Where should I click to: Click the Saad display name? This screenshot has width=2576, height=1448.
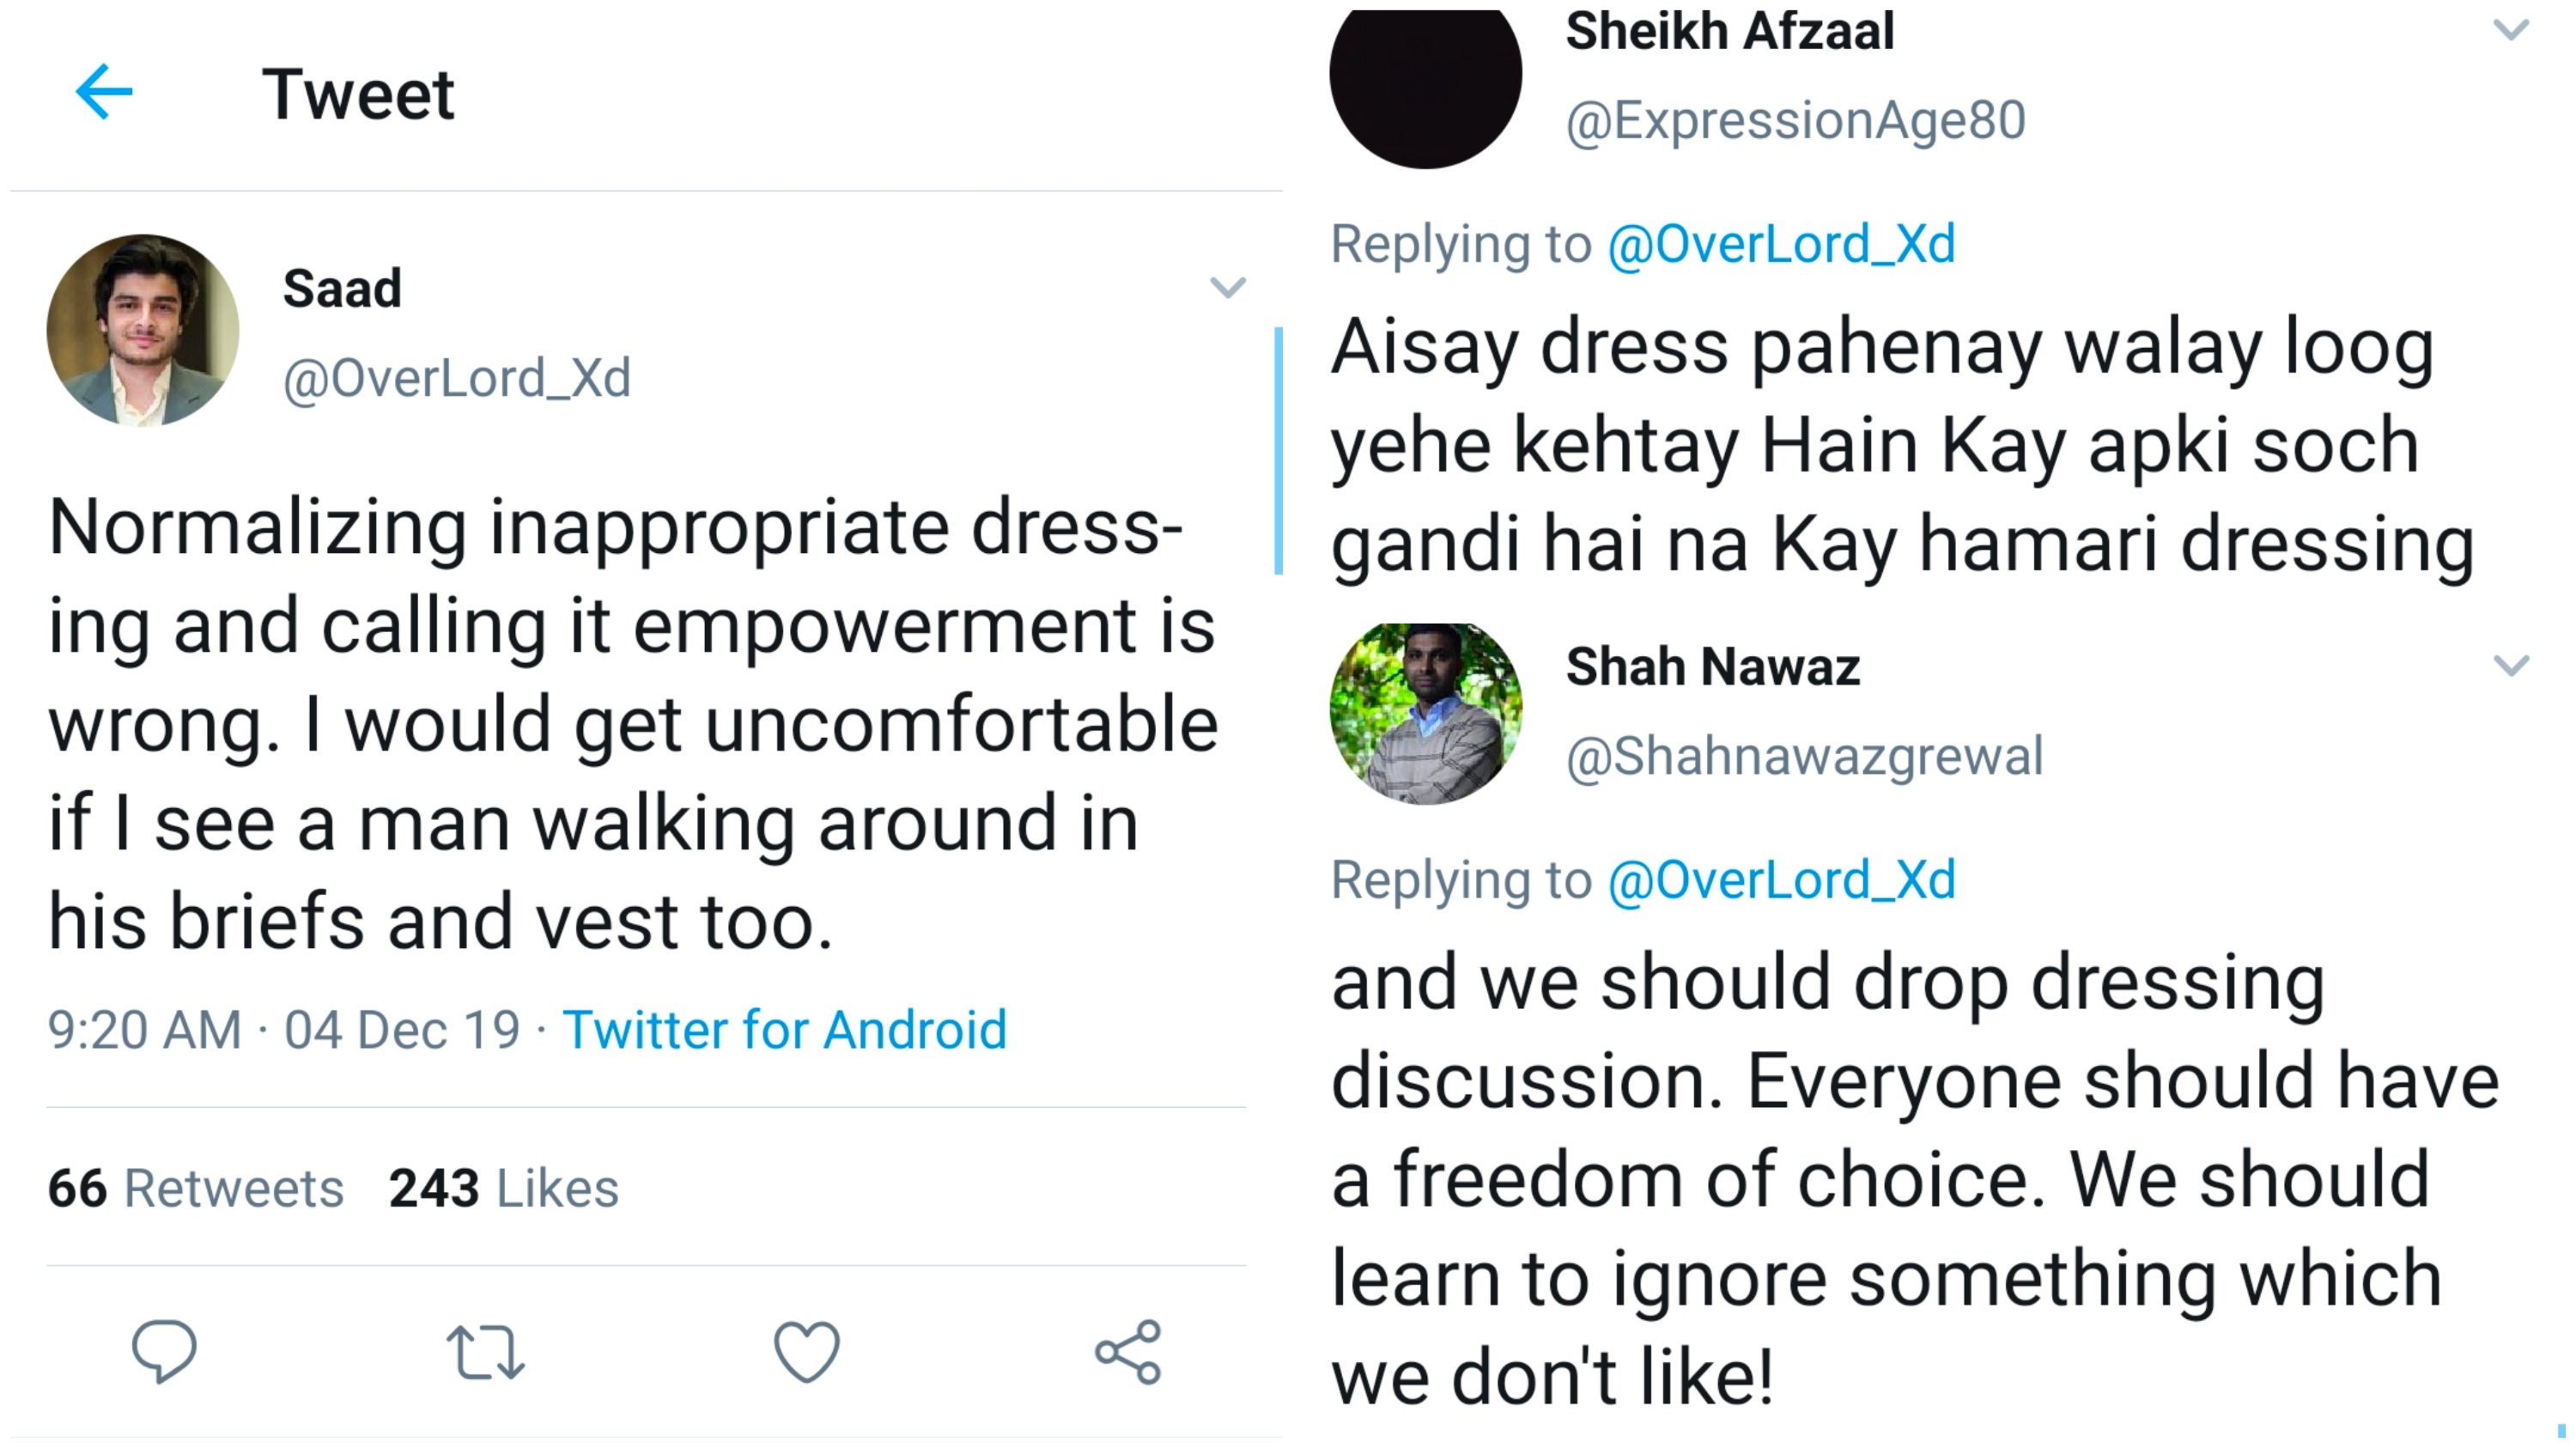(342, 289)
